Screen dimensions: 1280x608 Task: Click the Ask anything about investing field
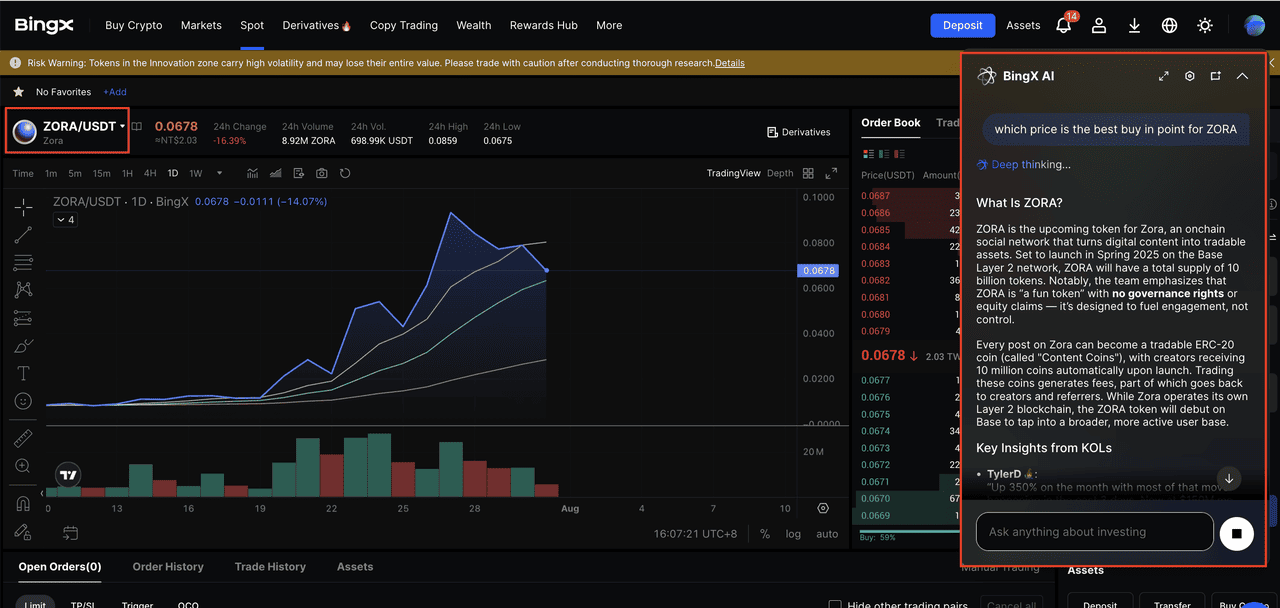(x=1095, y=532)
